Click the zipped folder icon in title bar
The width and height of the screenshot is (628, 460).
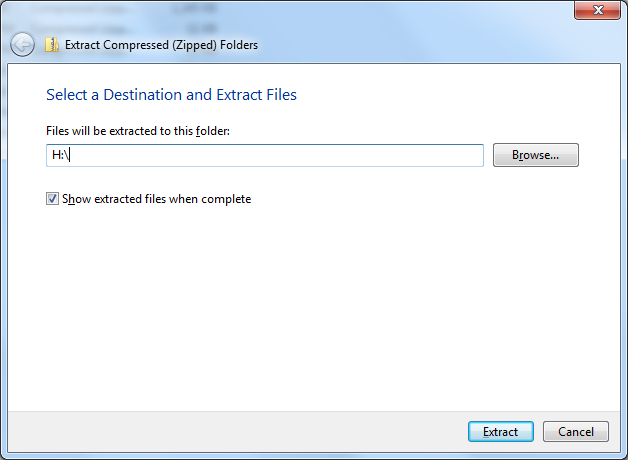coord(52,45)
